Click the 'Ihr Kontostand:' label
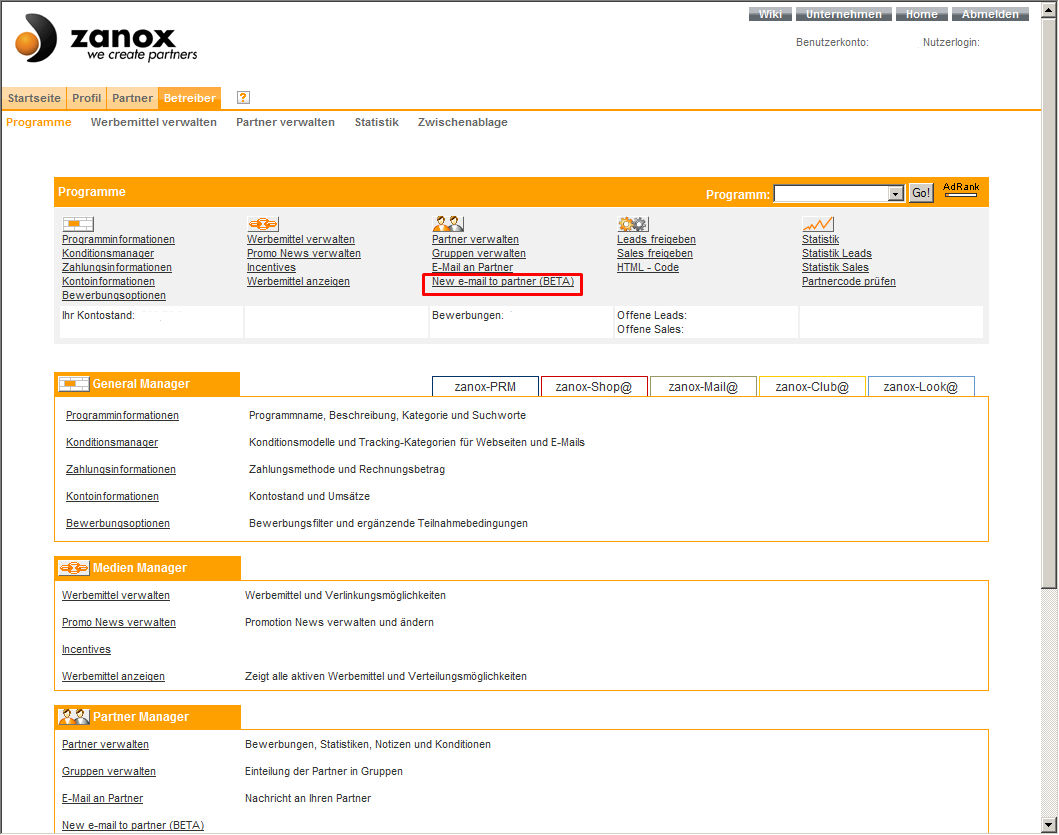The image size is (1059, 835). (98, 315)
